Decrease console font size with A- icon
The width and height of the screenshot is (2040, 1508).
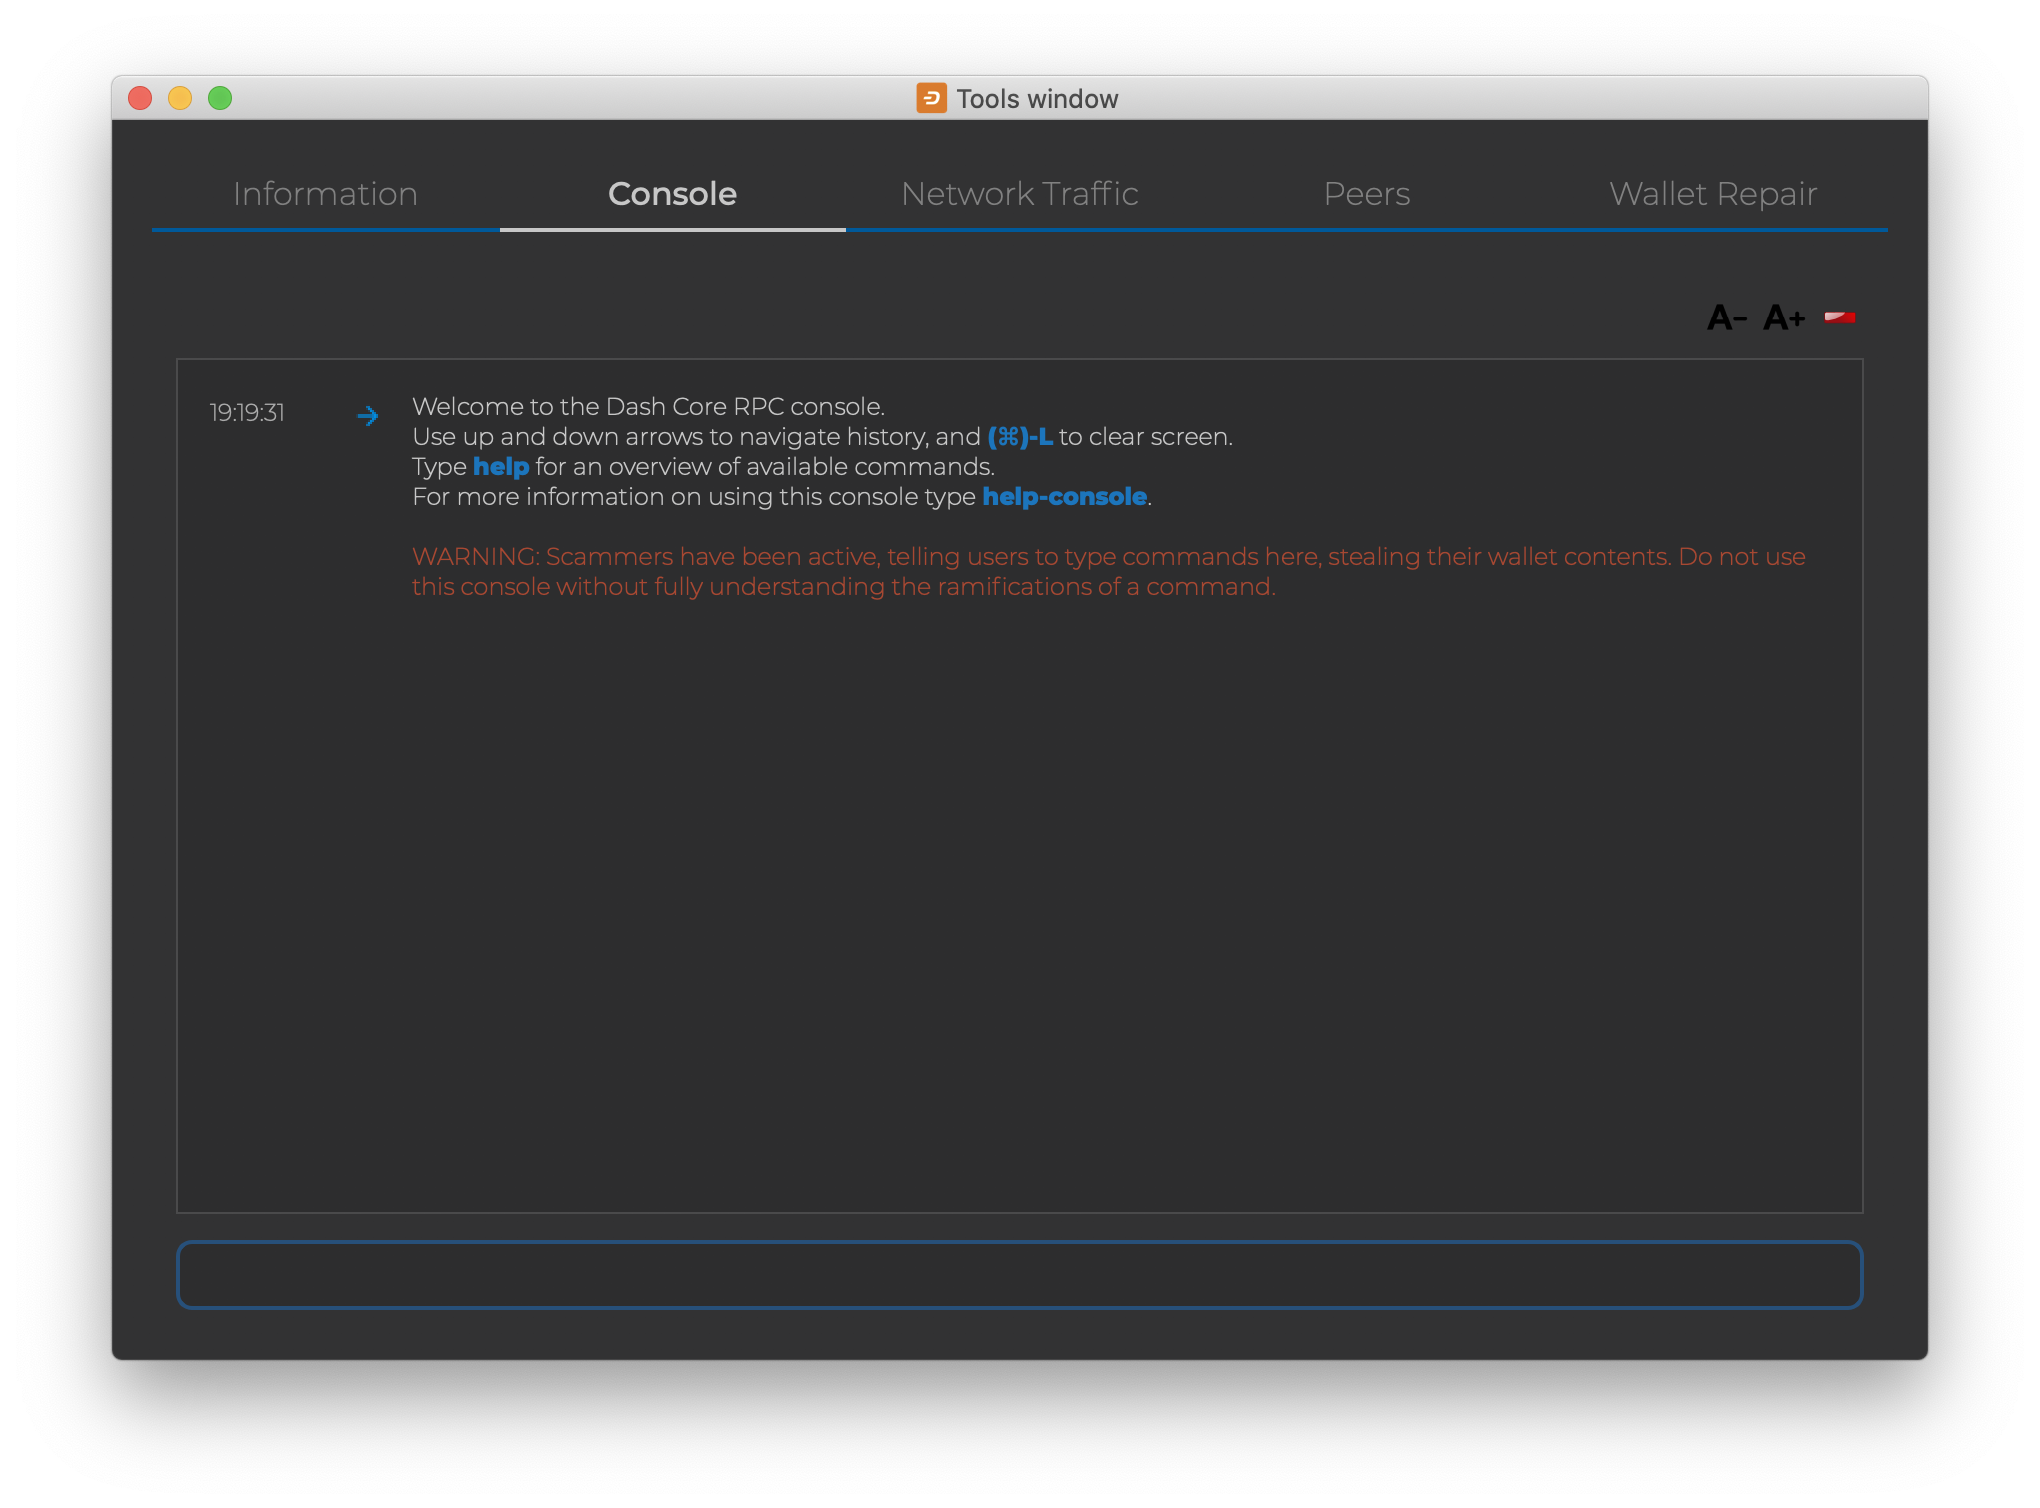coord(1727,318)
